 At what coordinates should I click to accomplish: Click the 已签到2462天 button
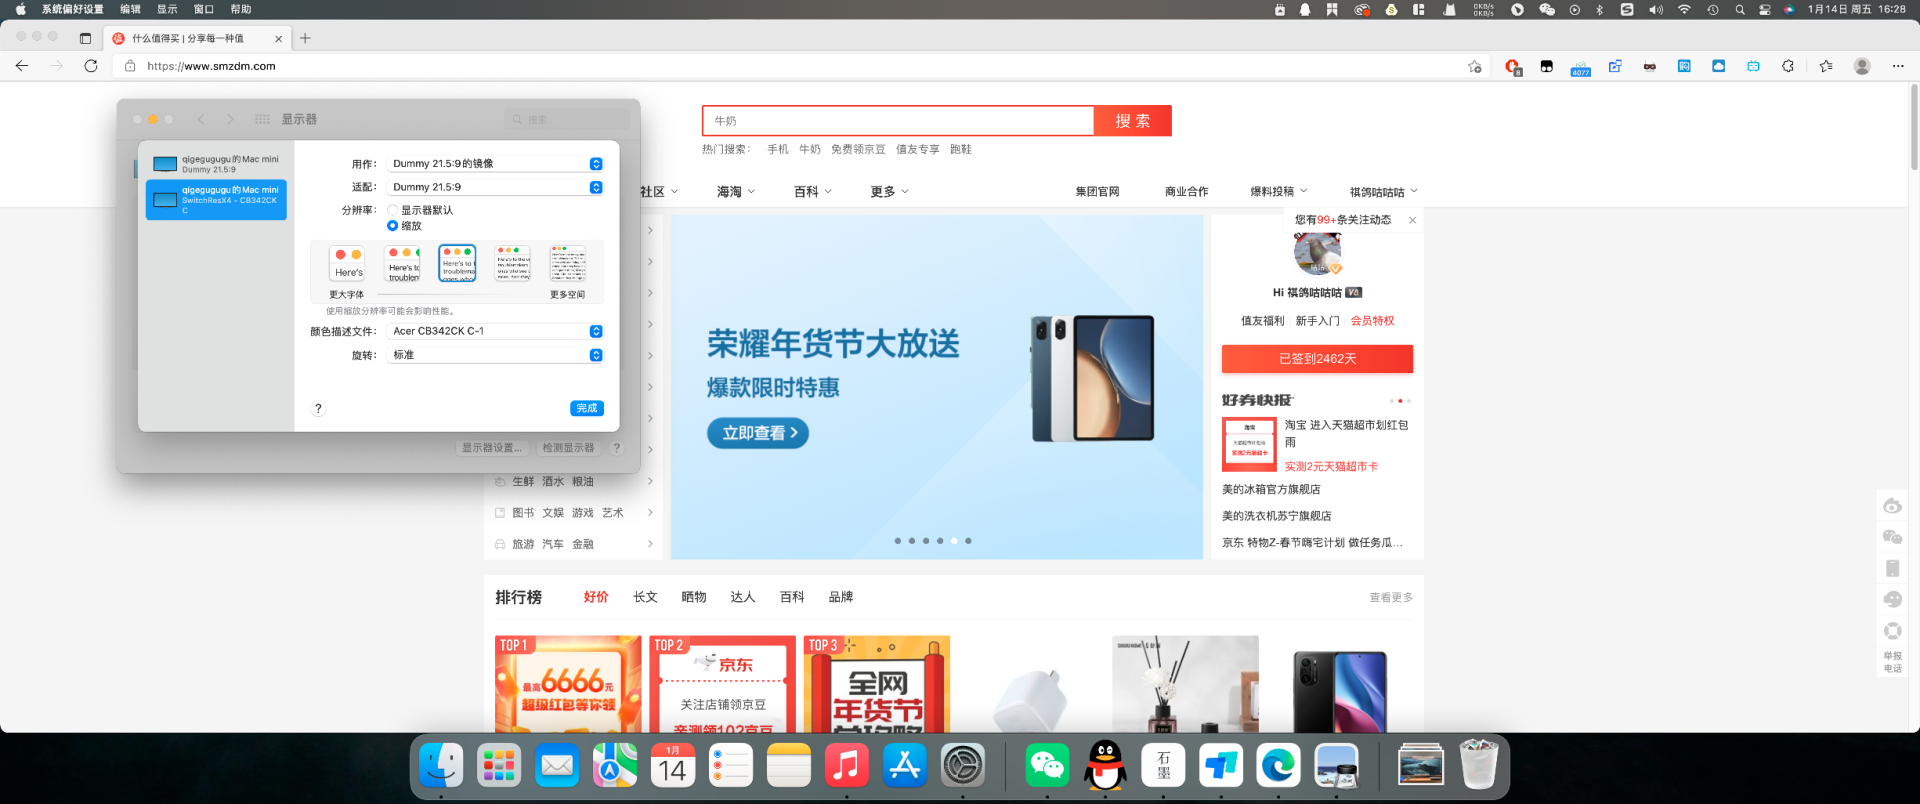pos(1317,359)
